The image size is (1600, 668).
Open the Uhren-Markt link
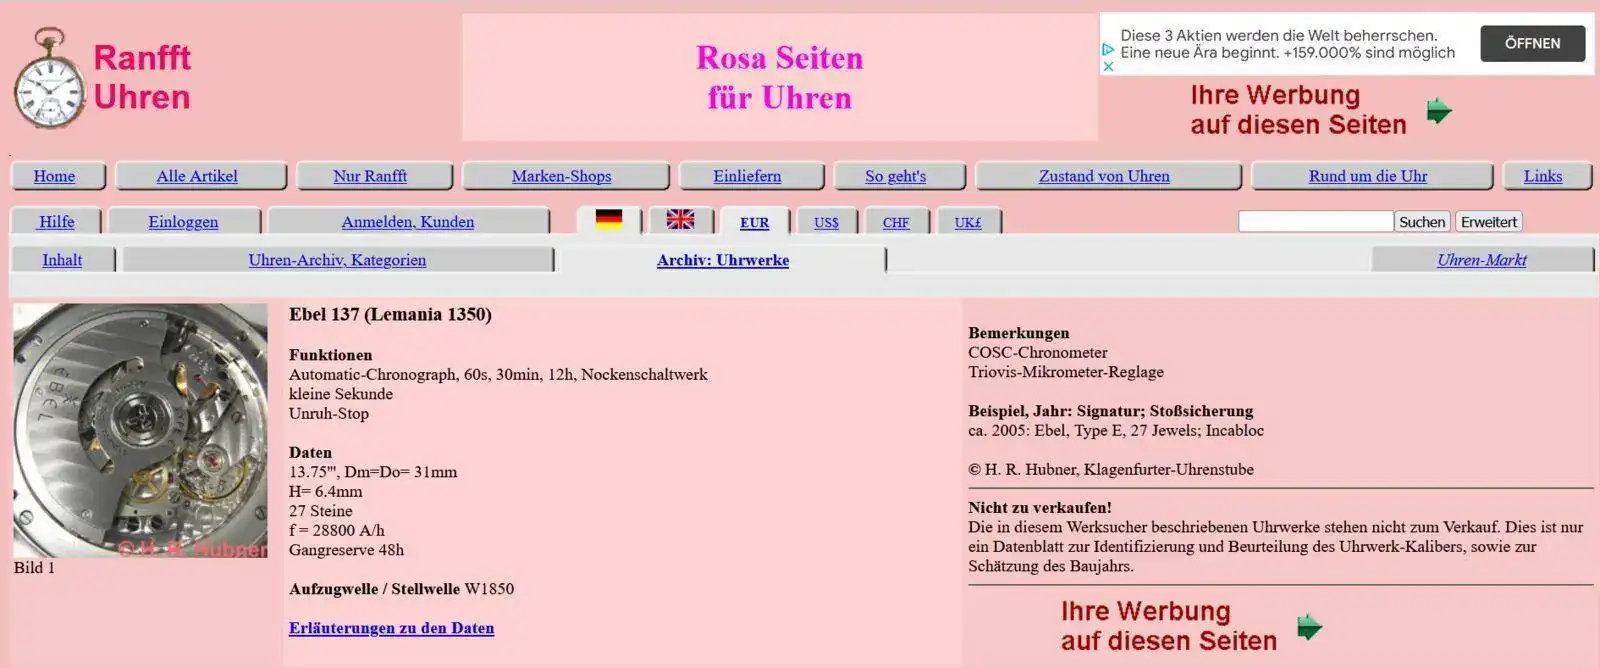click(x=1481, y=260)
